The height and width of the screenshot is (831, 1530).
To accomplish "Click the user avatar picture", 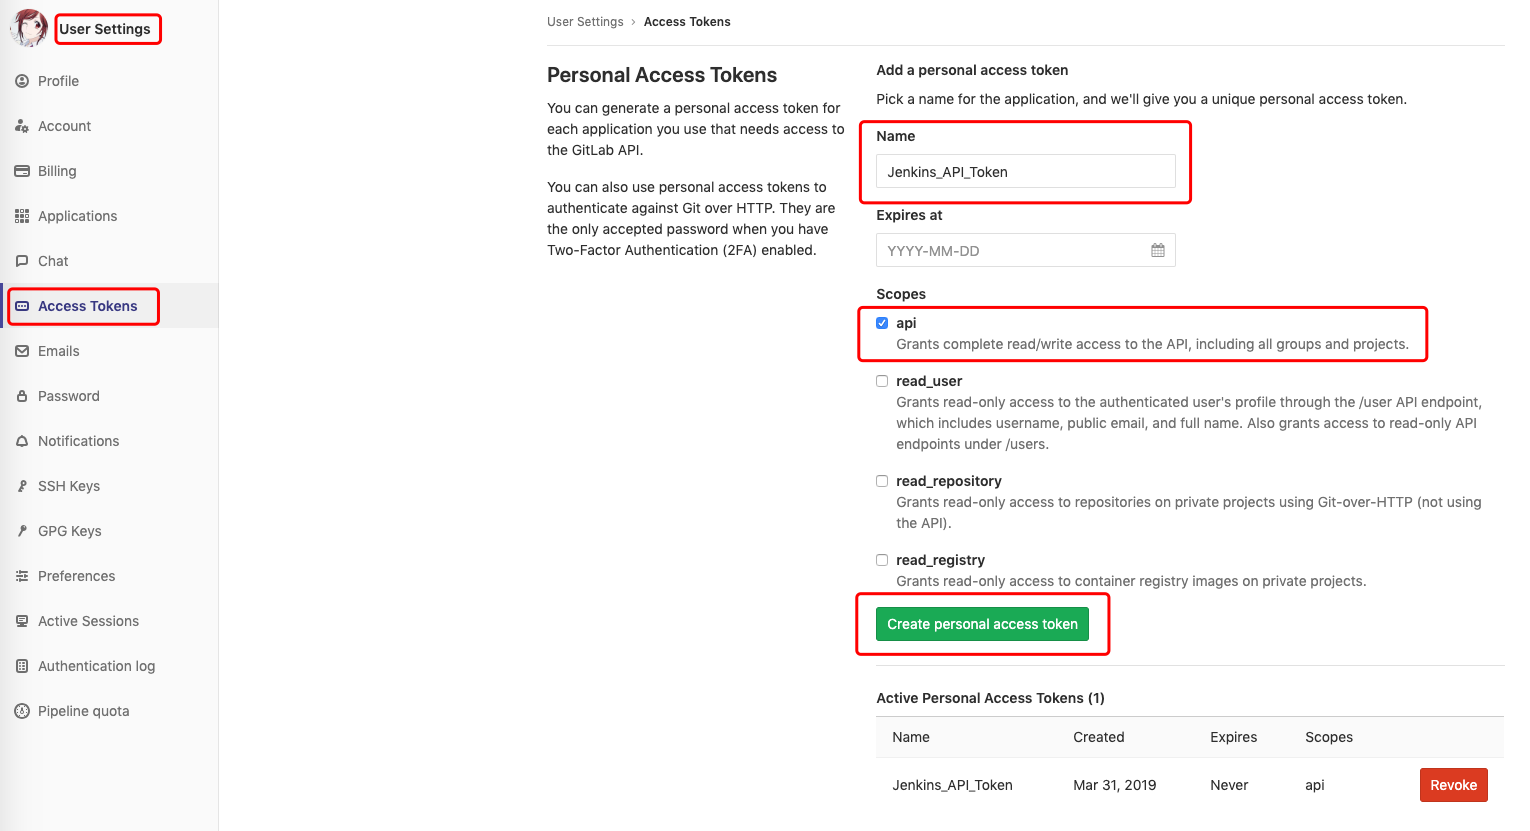I will 29,28.
